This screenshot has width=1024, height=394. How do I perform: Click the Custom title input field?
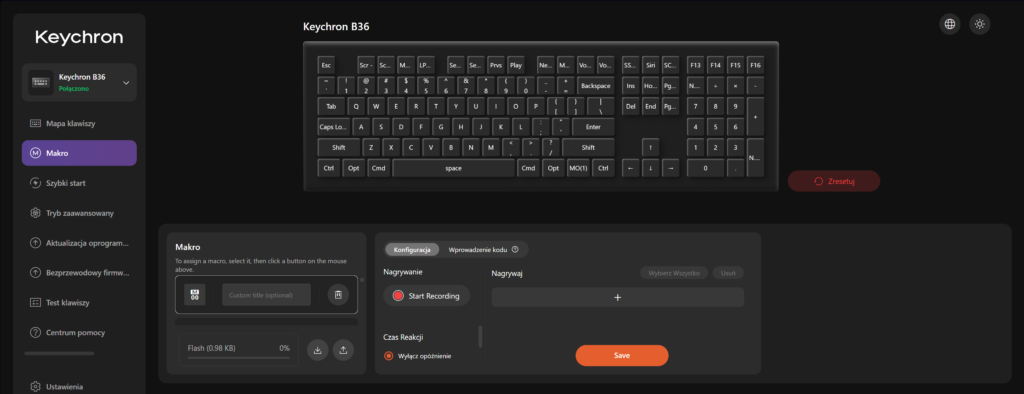[x=266, y=295]
